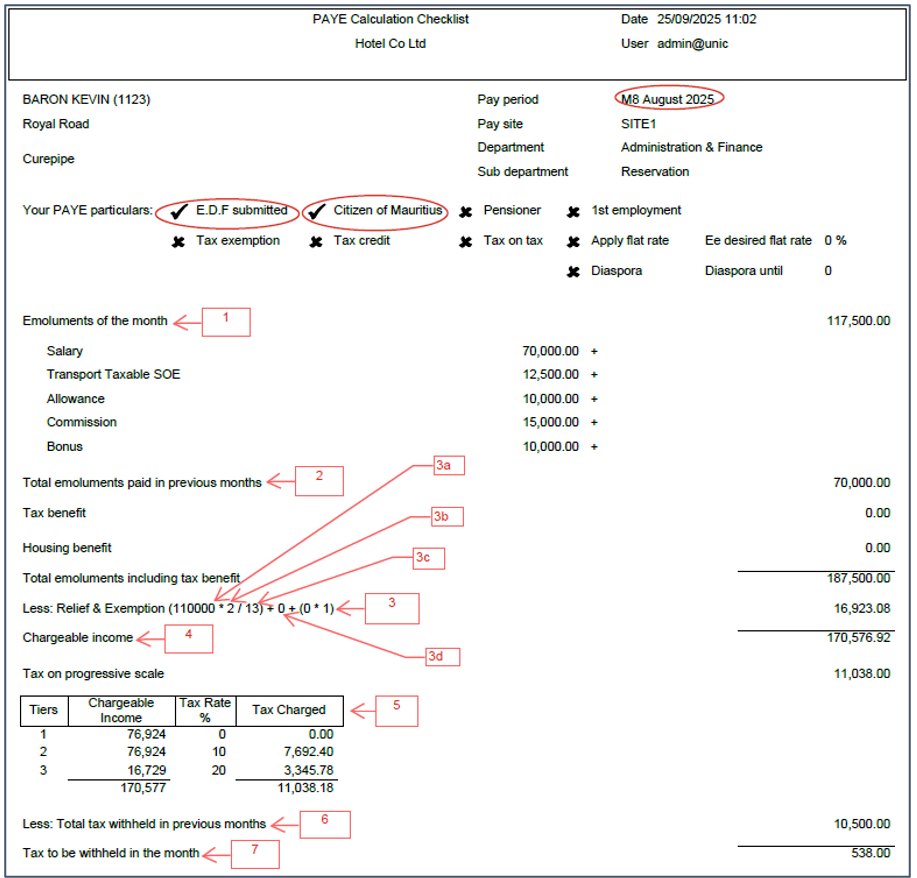This screenshot has height=878, width=917.
Task: Click callout box 1 near Emoluments of the month
Action: [226, 321]
